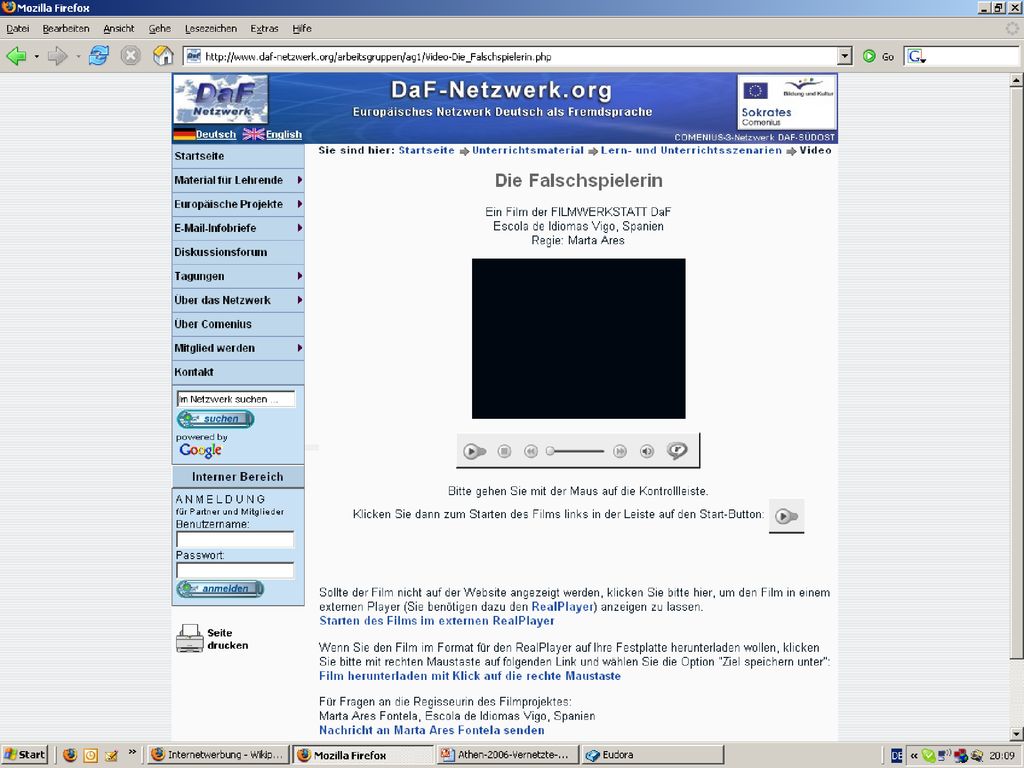This screenshot has height=768, width=1024.
Task: Click the Sokrates Comenius logo
Action: (787, 103)
